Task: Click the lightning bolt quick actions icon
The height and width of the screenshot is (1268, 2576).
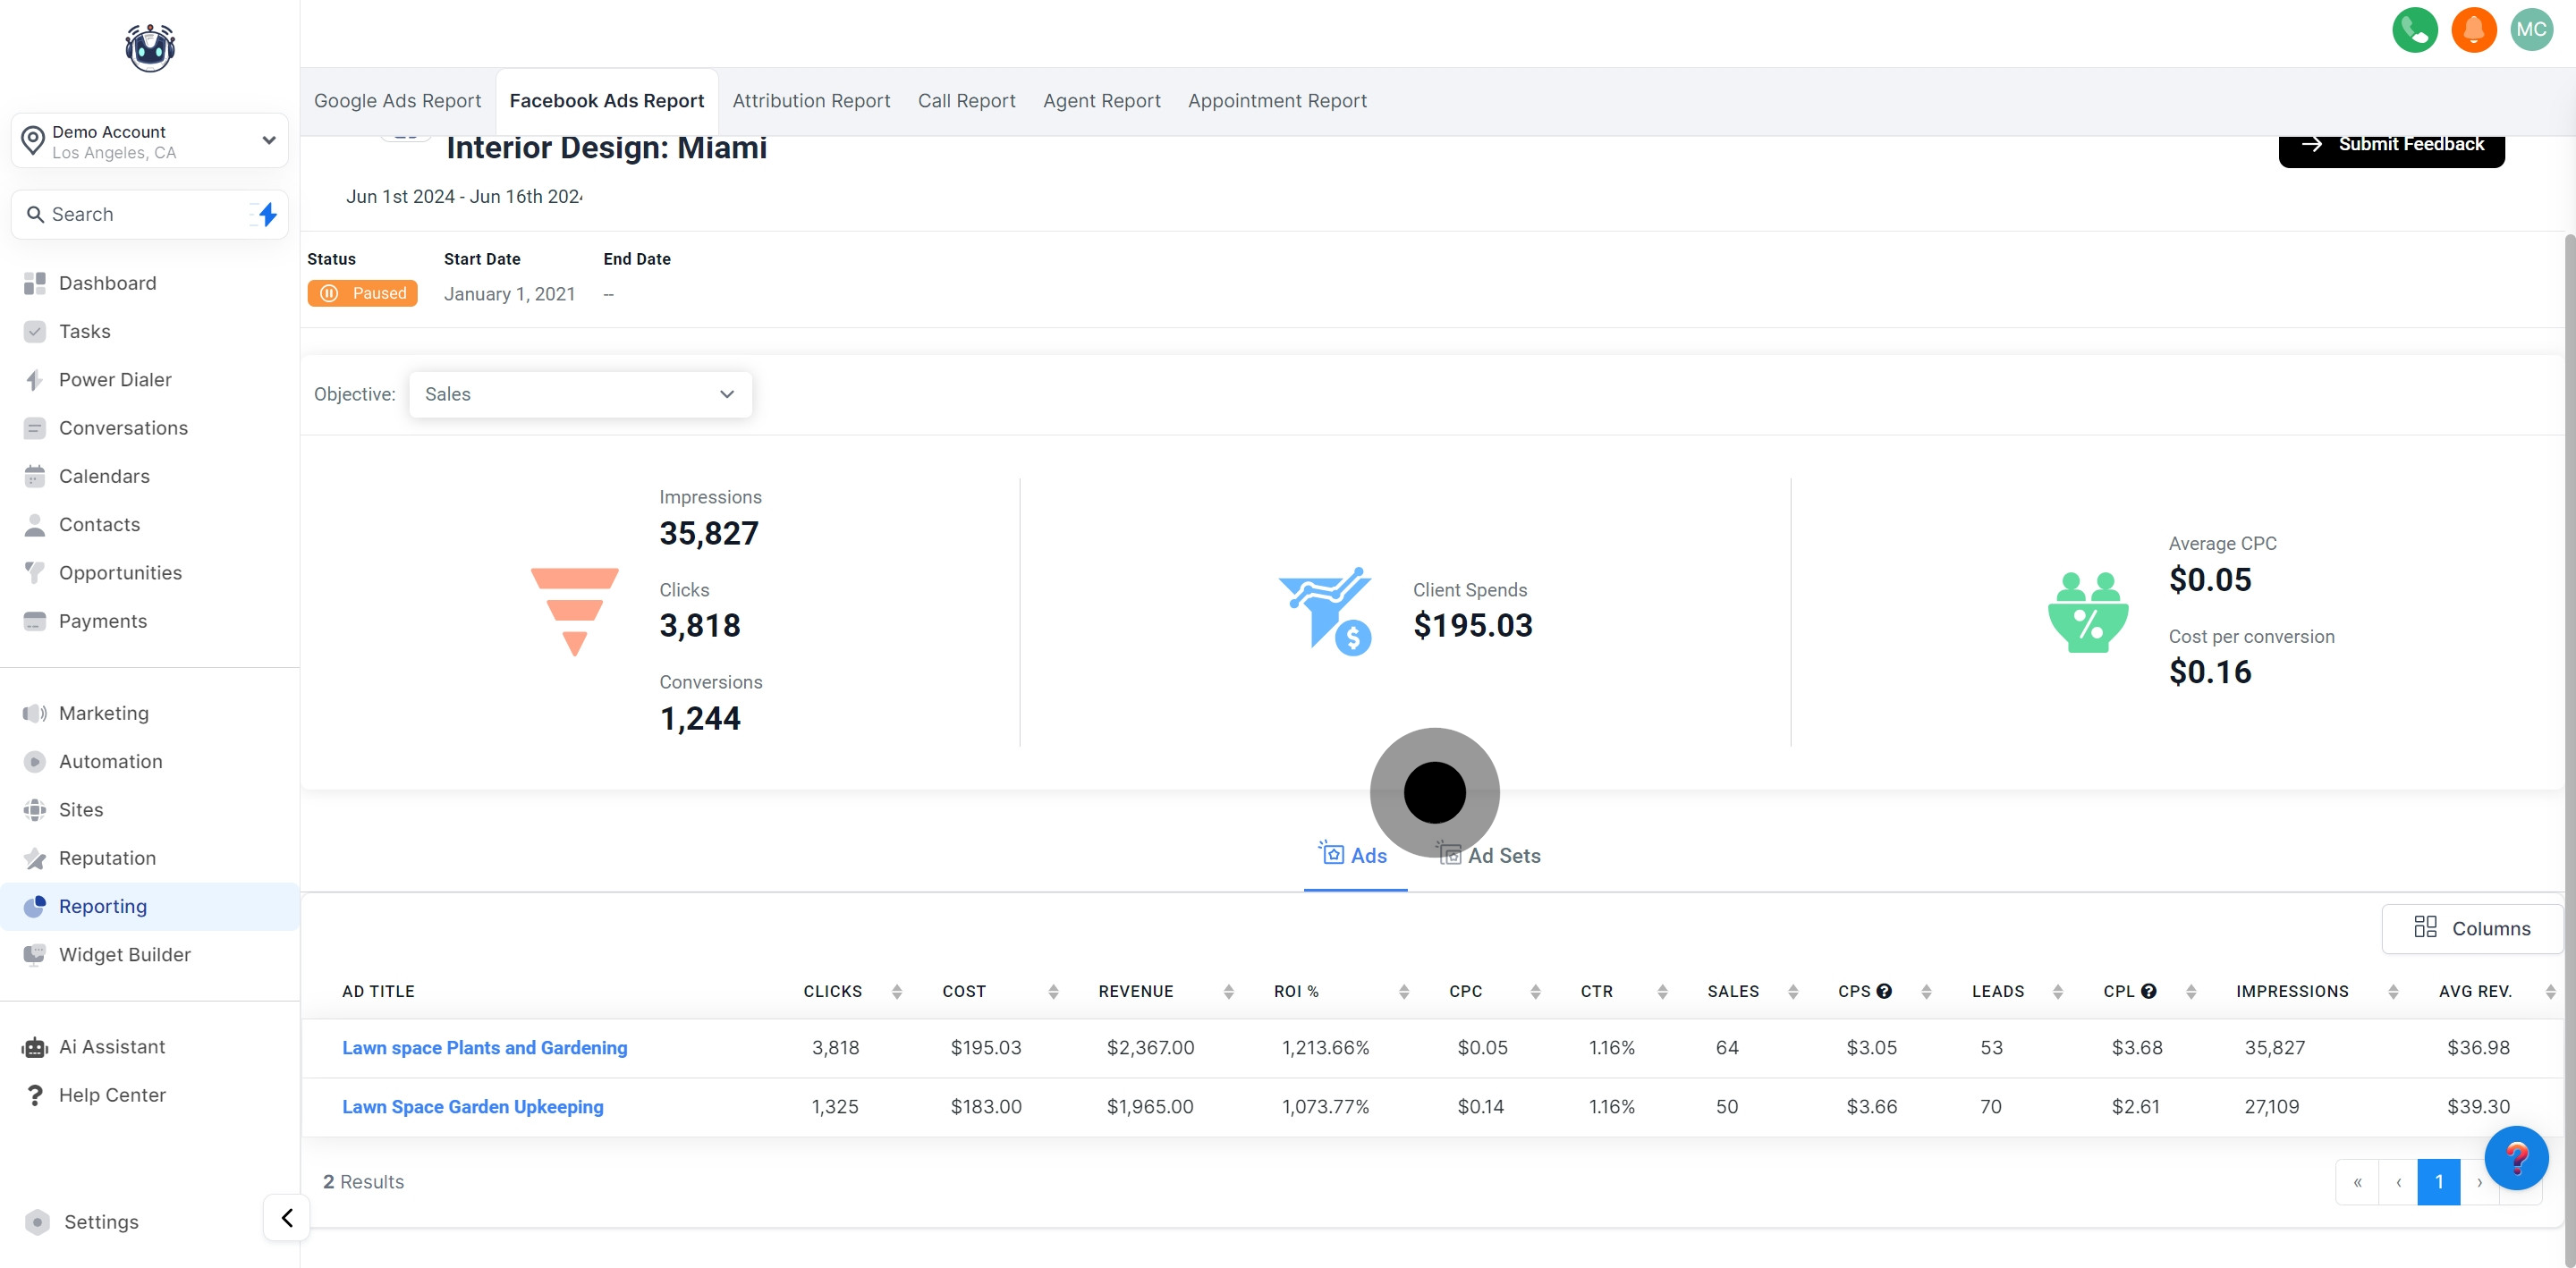Action: coord(267,214)
